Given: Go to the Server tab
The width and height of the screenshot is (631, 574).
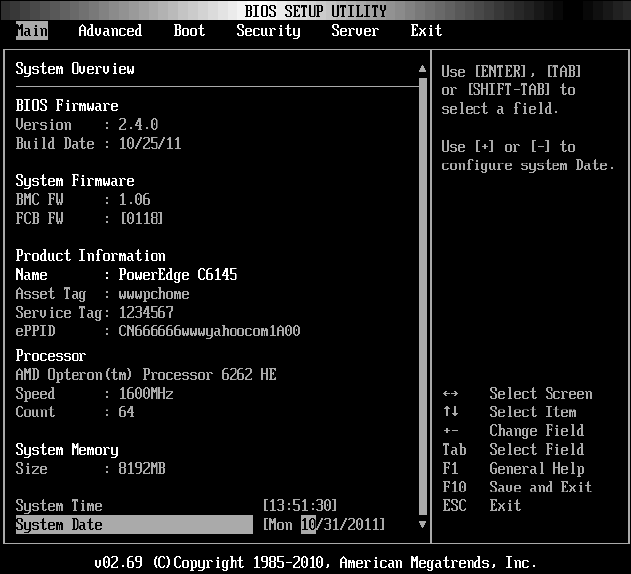Looking at the screenshot, I should (x=355, y=31).
